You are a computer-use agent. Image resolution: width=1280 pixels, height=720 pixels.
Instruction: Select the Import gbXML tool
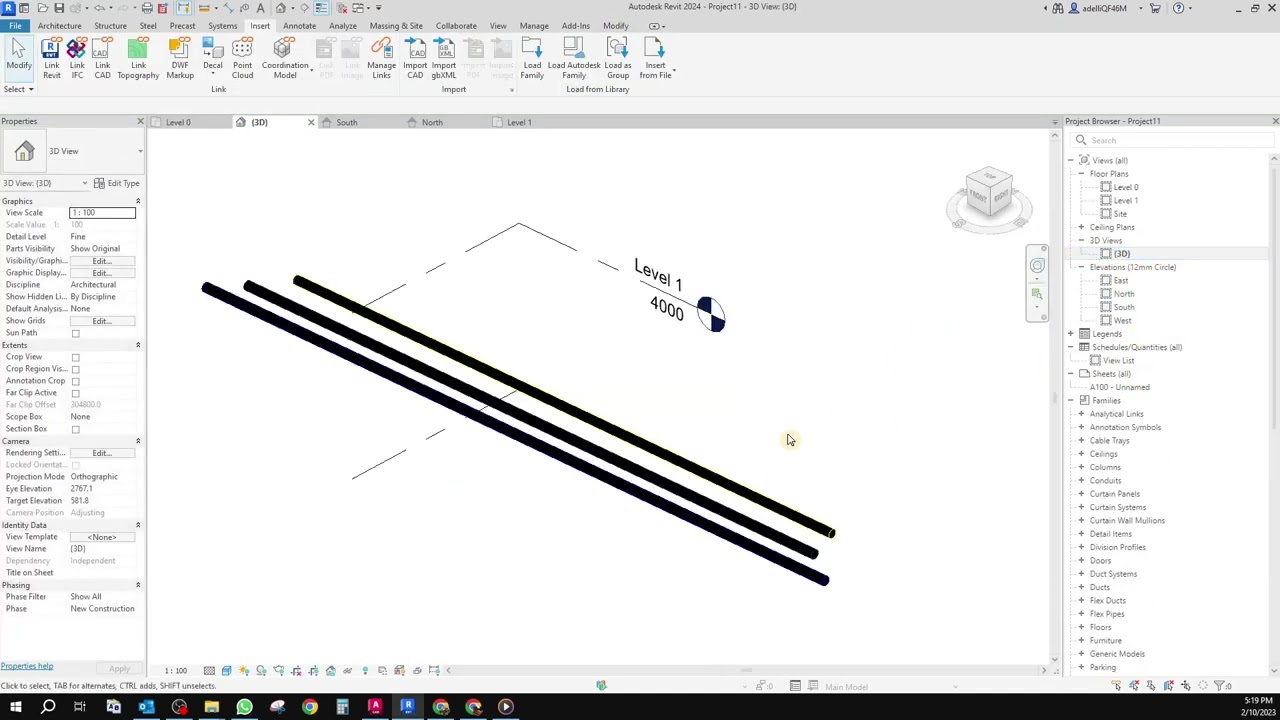tap(444, 58)
